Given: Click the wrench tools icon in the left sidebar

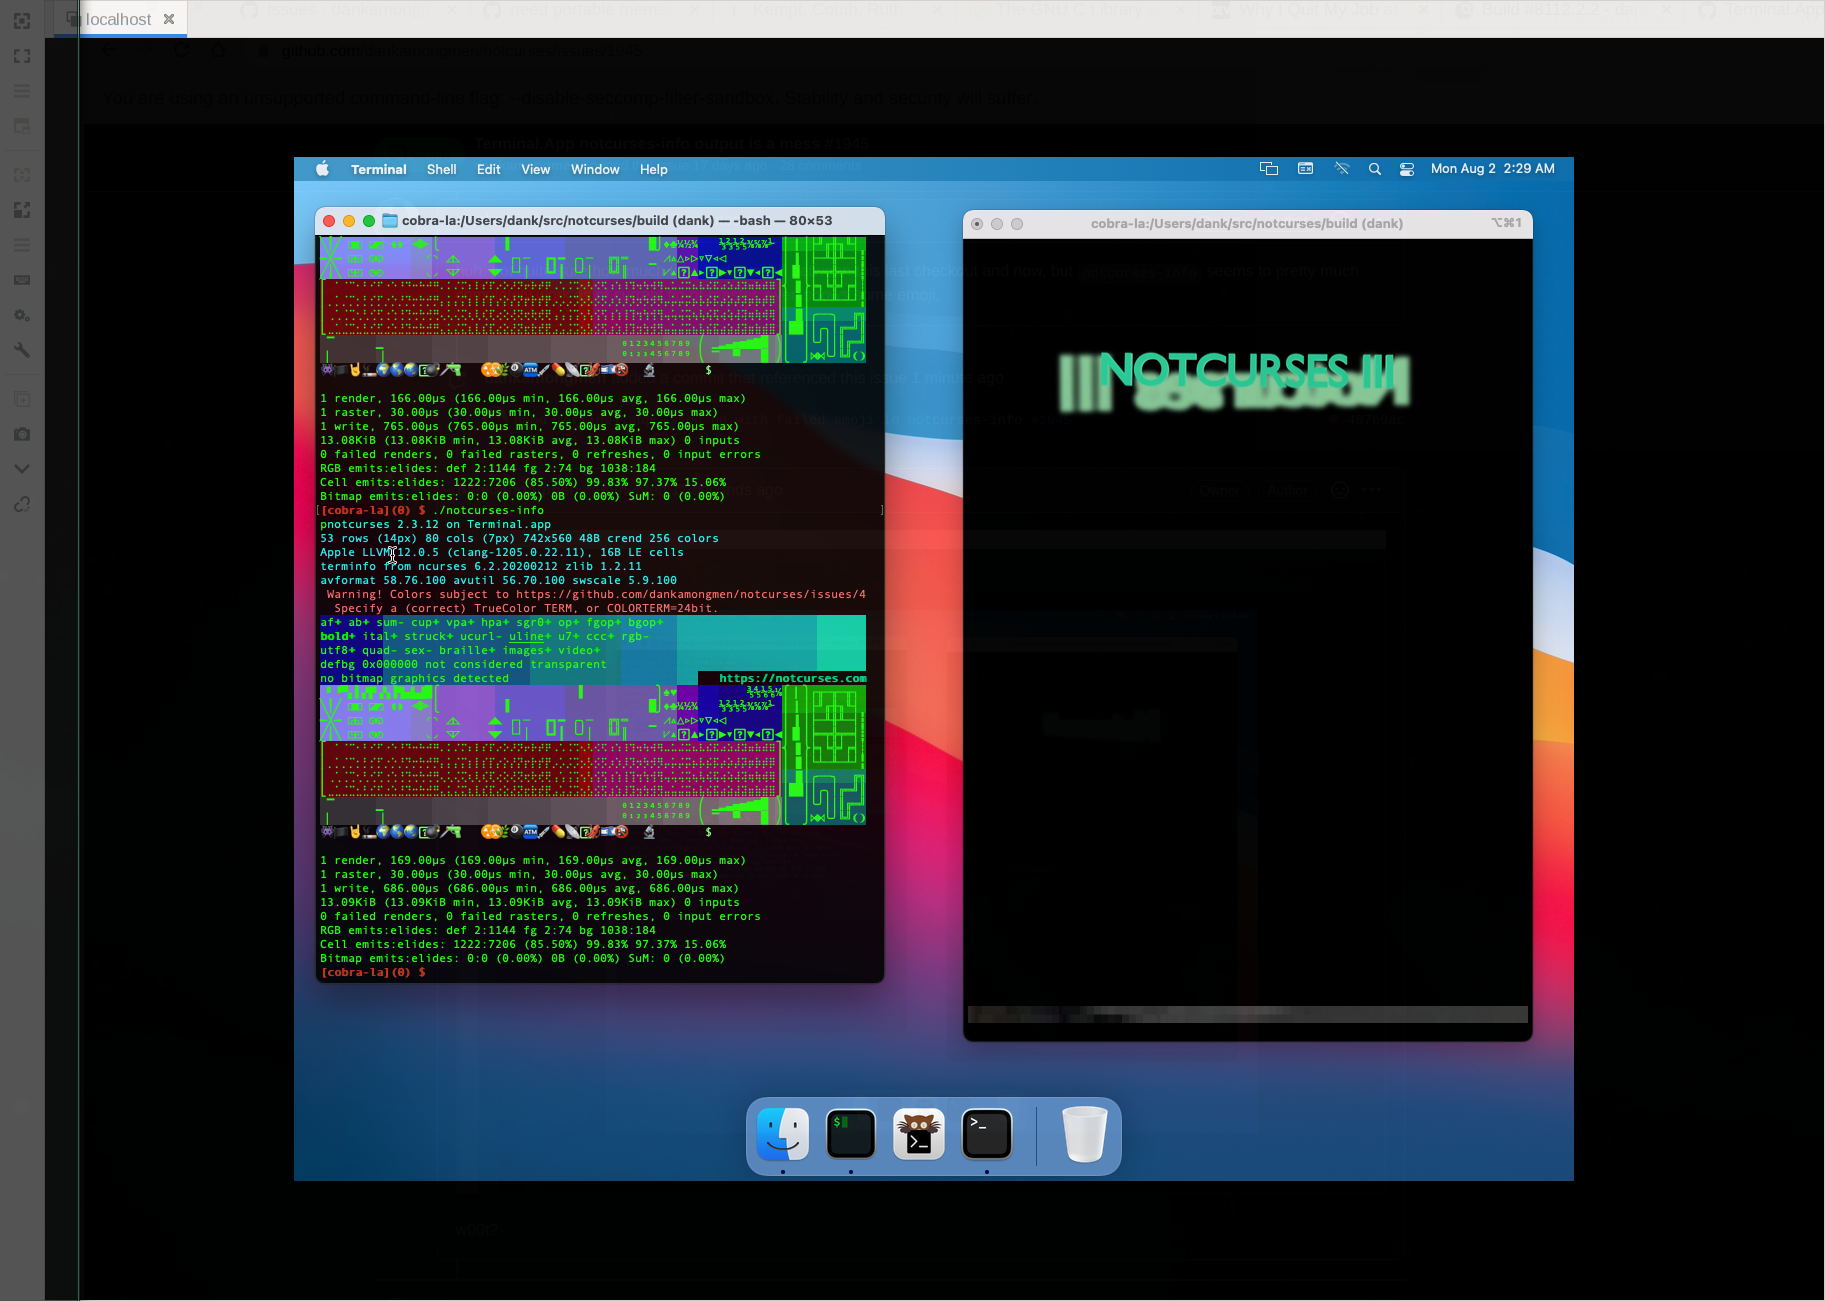Looking at the screenshot, I should 22,351.
